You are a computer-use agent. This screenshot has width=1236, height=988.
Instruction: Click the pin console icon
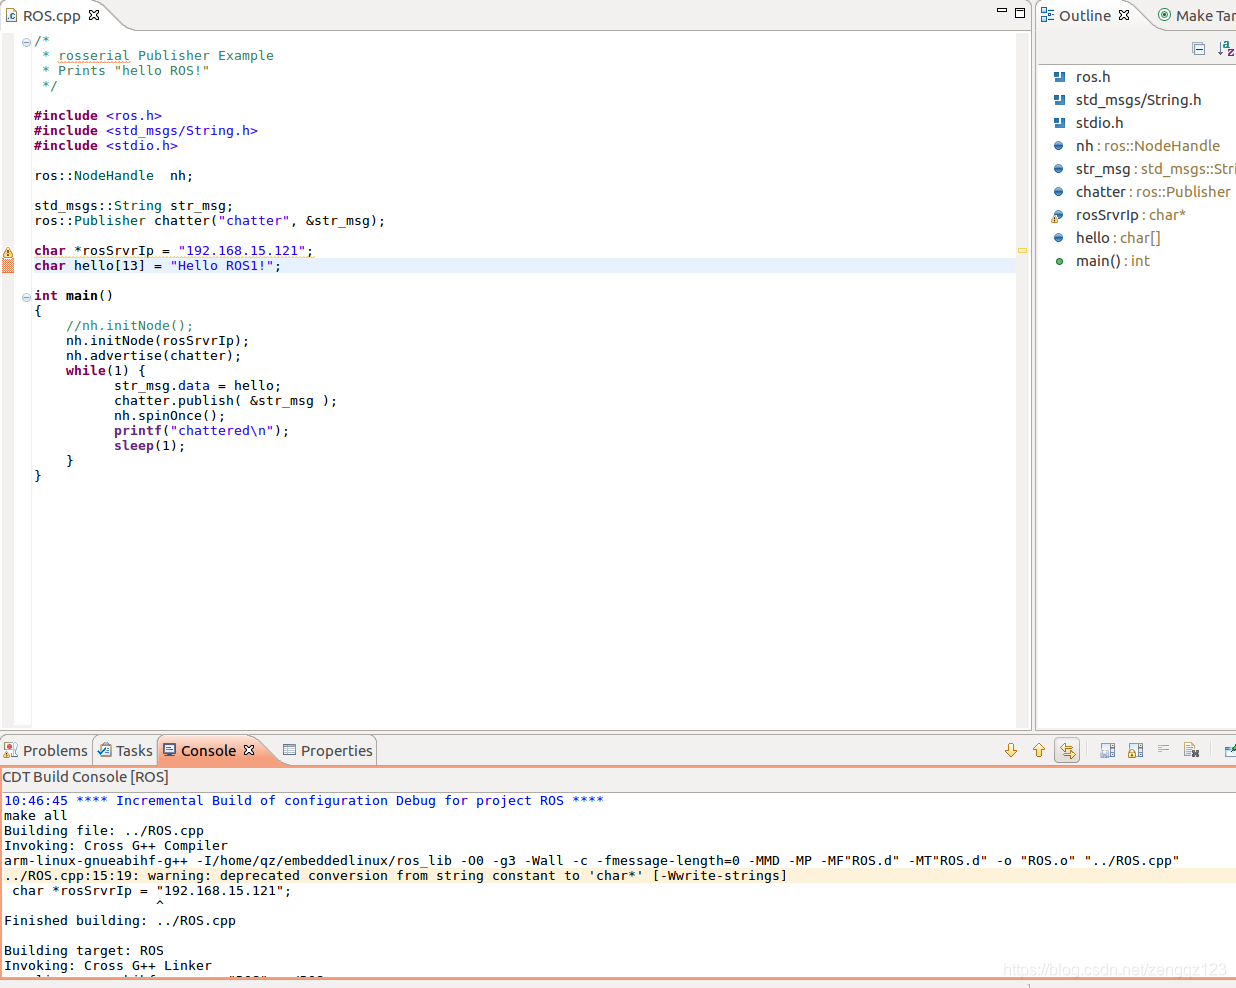coord(1229,750)
